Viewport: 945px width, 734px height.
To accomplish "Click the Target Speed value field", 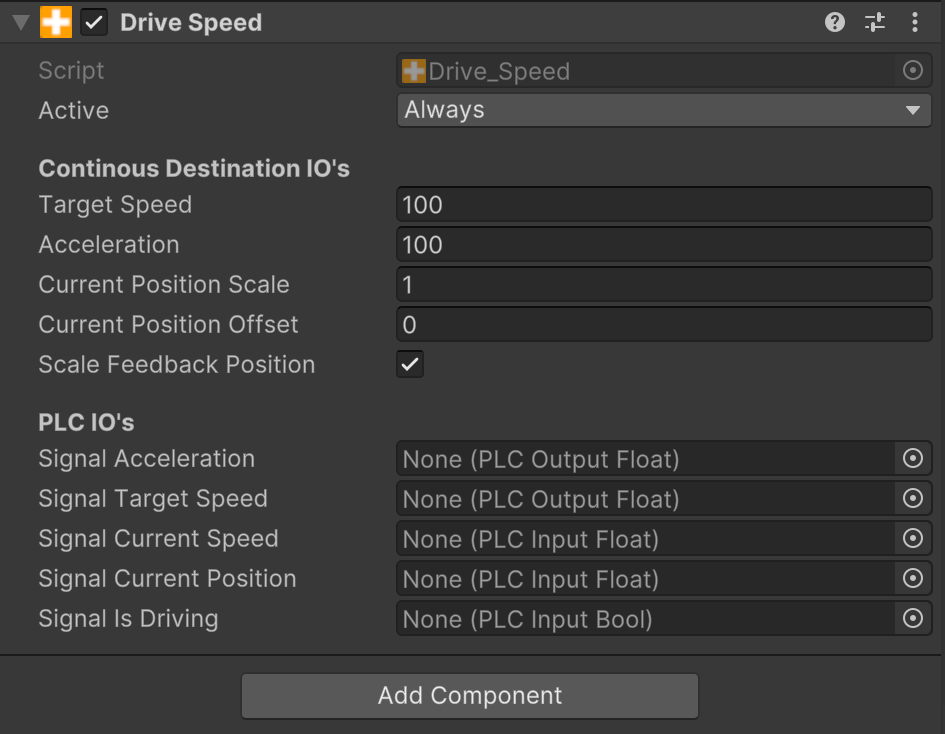I will pyautogui.click(x=664, y=205).
